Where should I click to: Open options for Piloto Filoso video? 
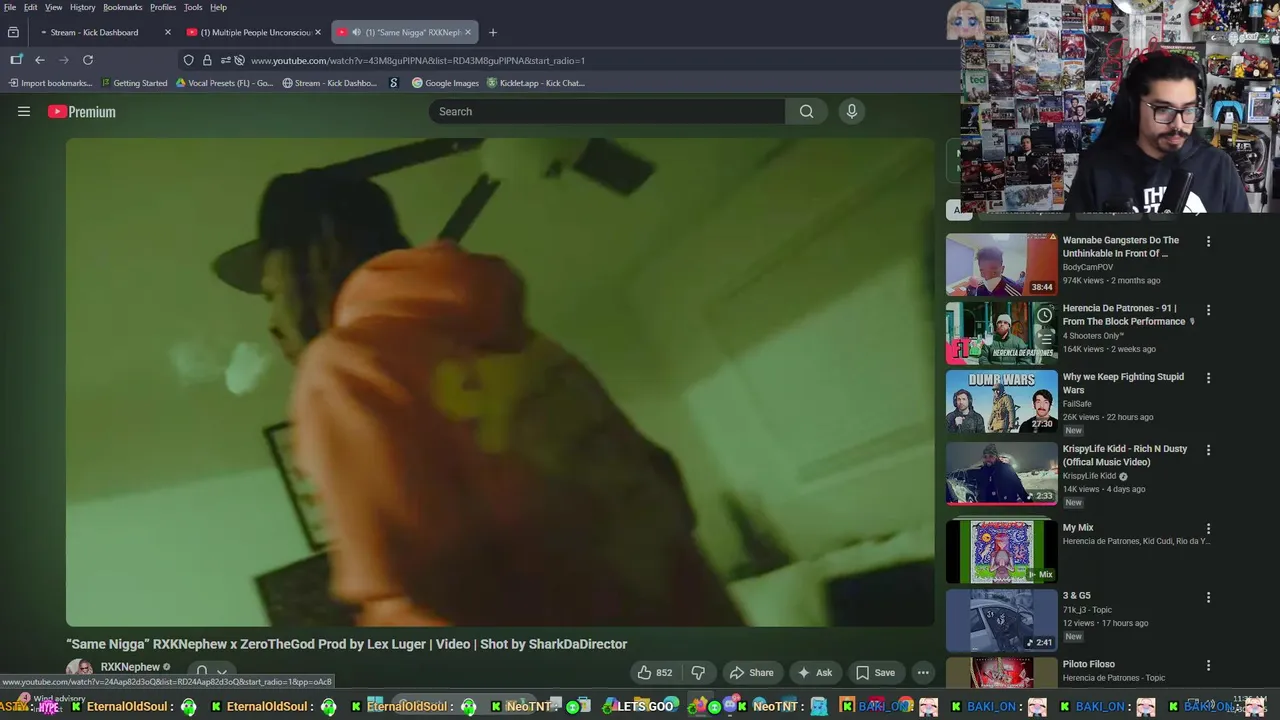pos(1208,665)
